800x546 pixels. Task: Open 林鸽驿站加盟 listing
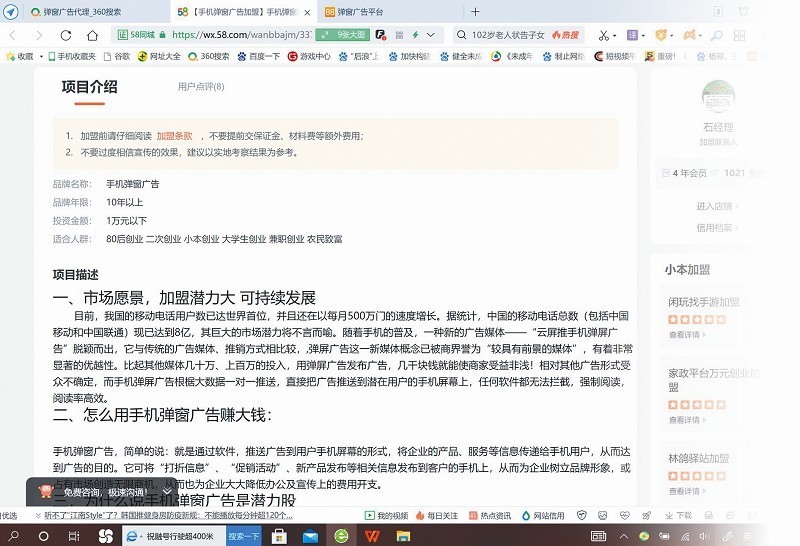coord(698,458)
